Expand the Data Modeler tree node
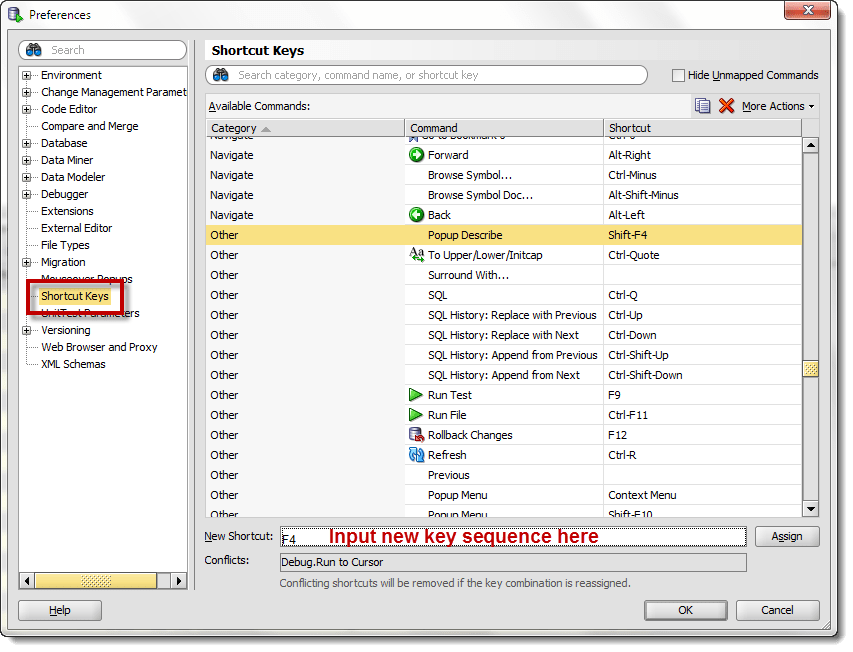853x652 pixels. 26,177
